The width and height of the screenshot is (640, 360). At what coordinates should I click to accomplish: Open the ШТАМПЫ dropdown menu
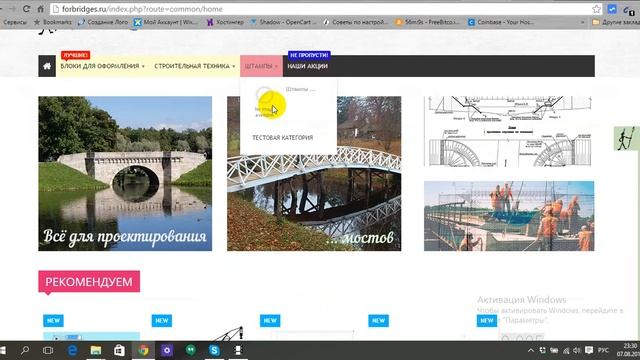tap(261, 66)
